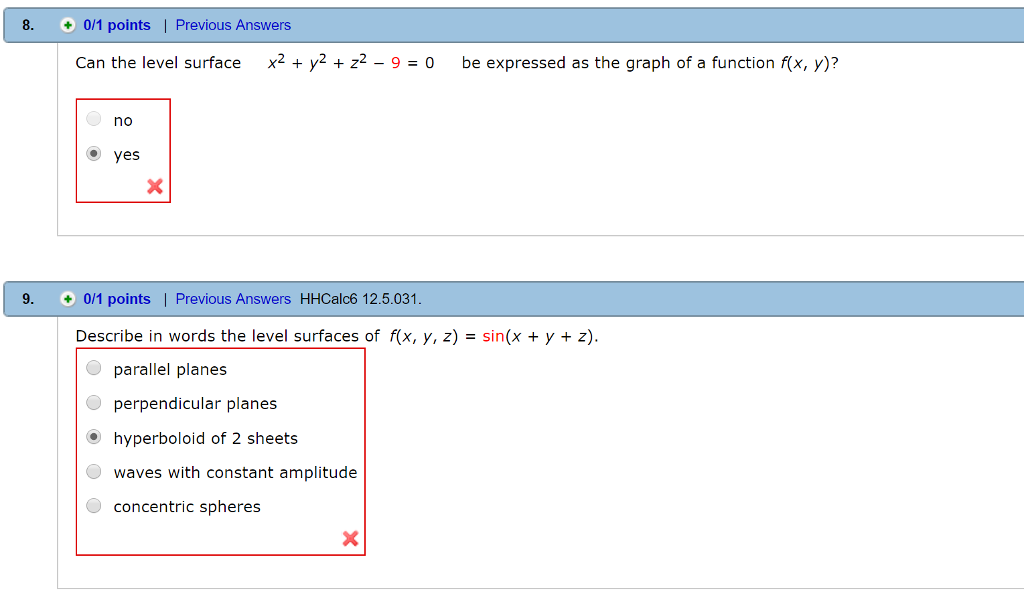Open Previous Answers for question 9

[233, 298]
